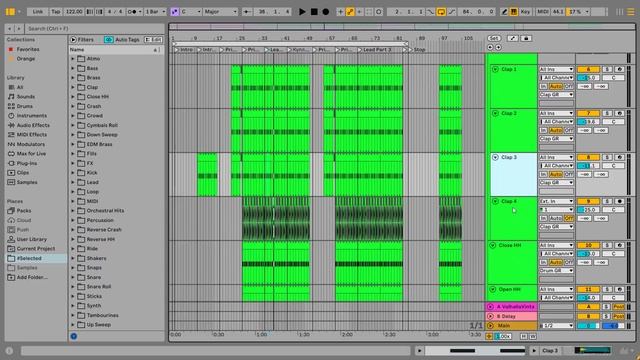
Task: Click the browser search field
Action: point(94,29)
